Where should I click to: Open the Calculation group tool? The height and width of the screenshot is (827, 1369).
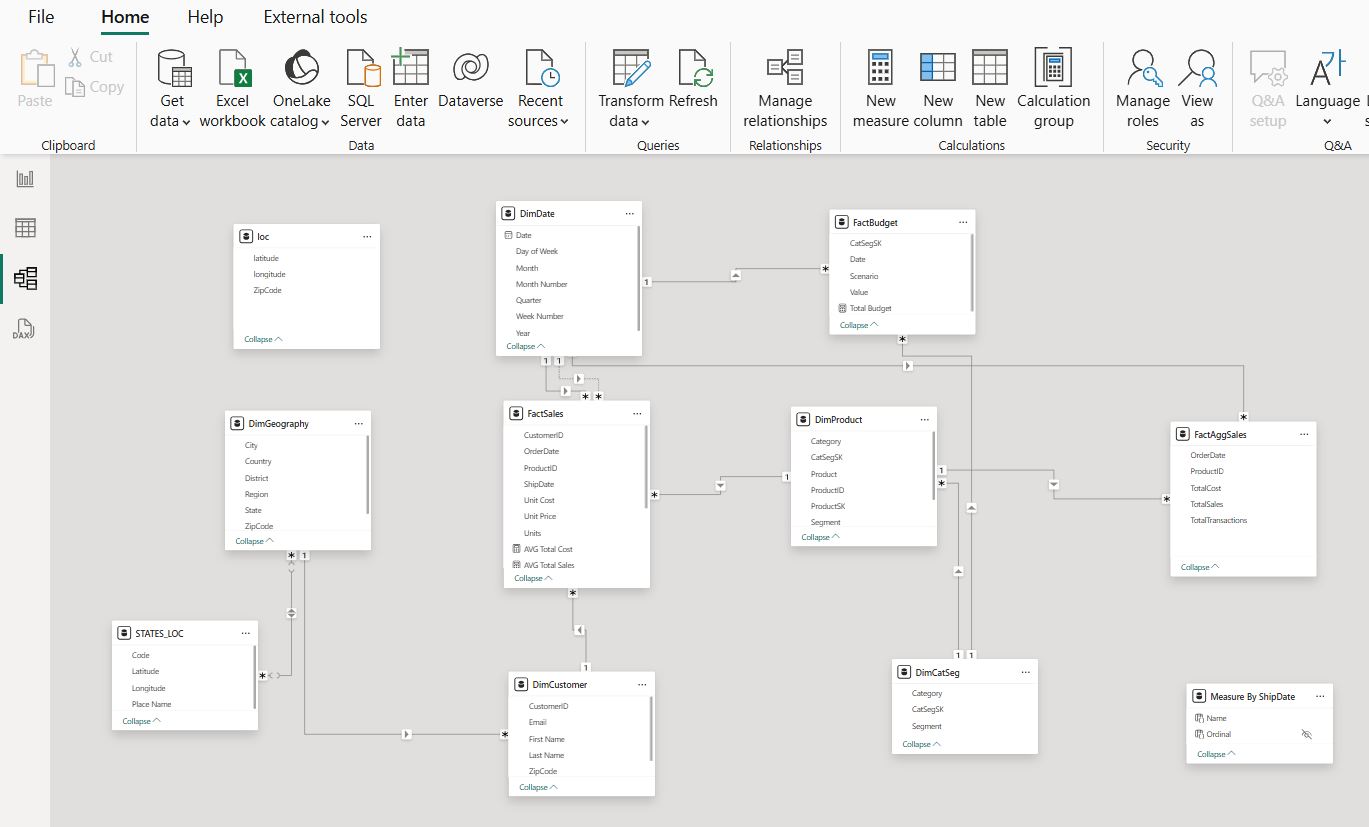(x=1053, y=85)
